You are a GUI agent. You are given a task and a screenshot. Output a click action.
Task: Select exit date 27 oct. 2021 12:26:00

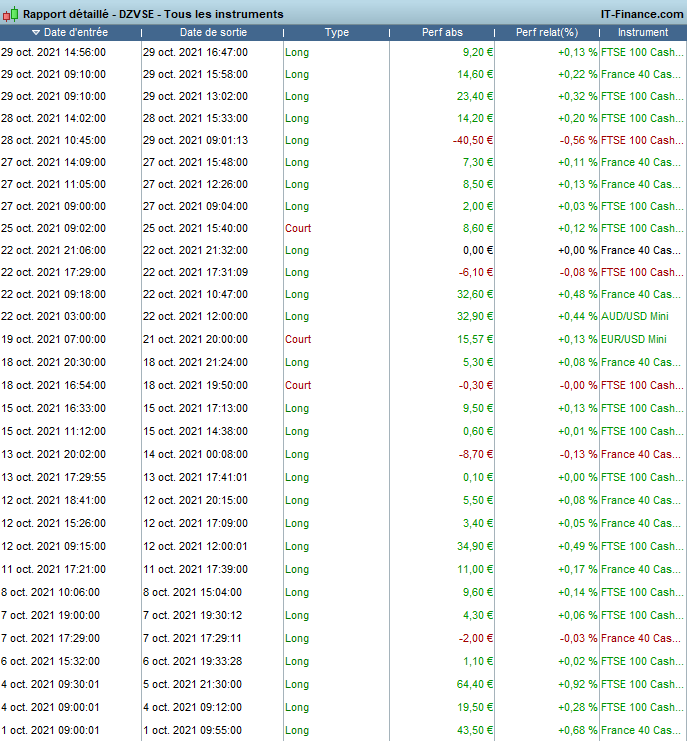click(195, 184)
